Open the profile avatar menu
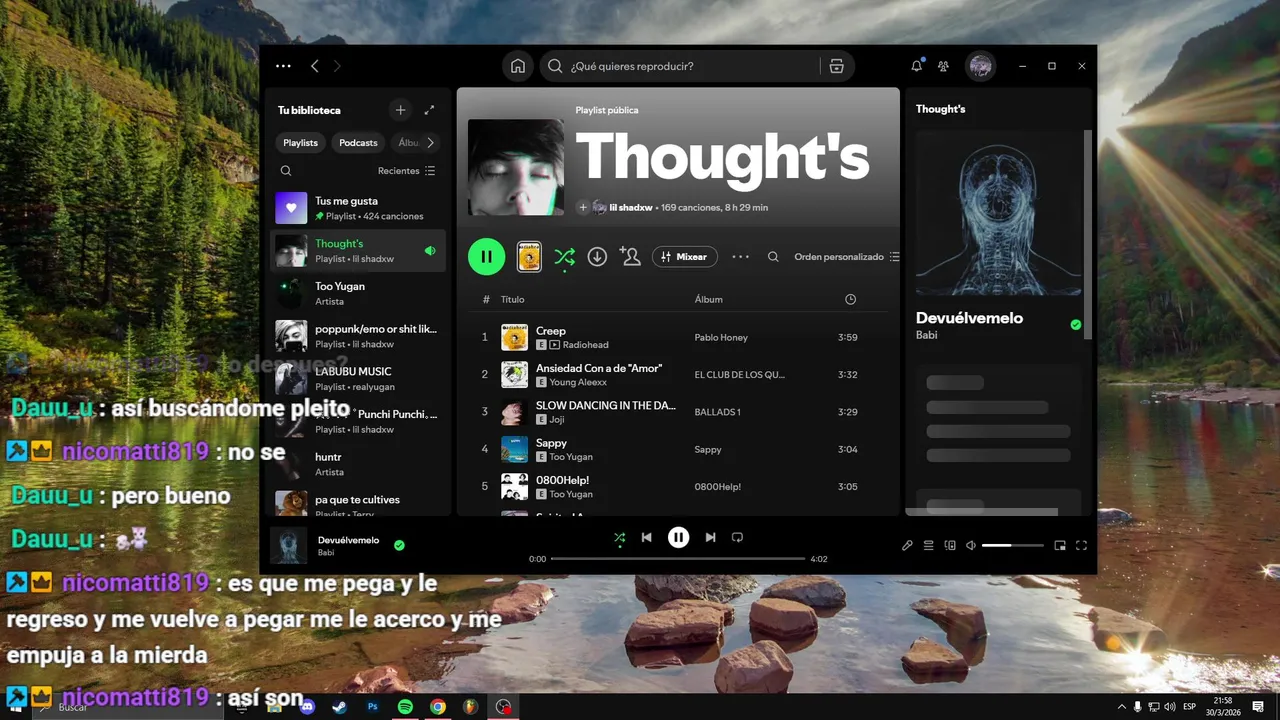Screen dimensions: 1280x720 tap(980, 66)
